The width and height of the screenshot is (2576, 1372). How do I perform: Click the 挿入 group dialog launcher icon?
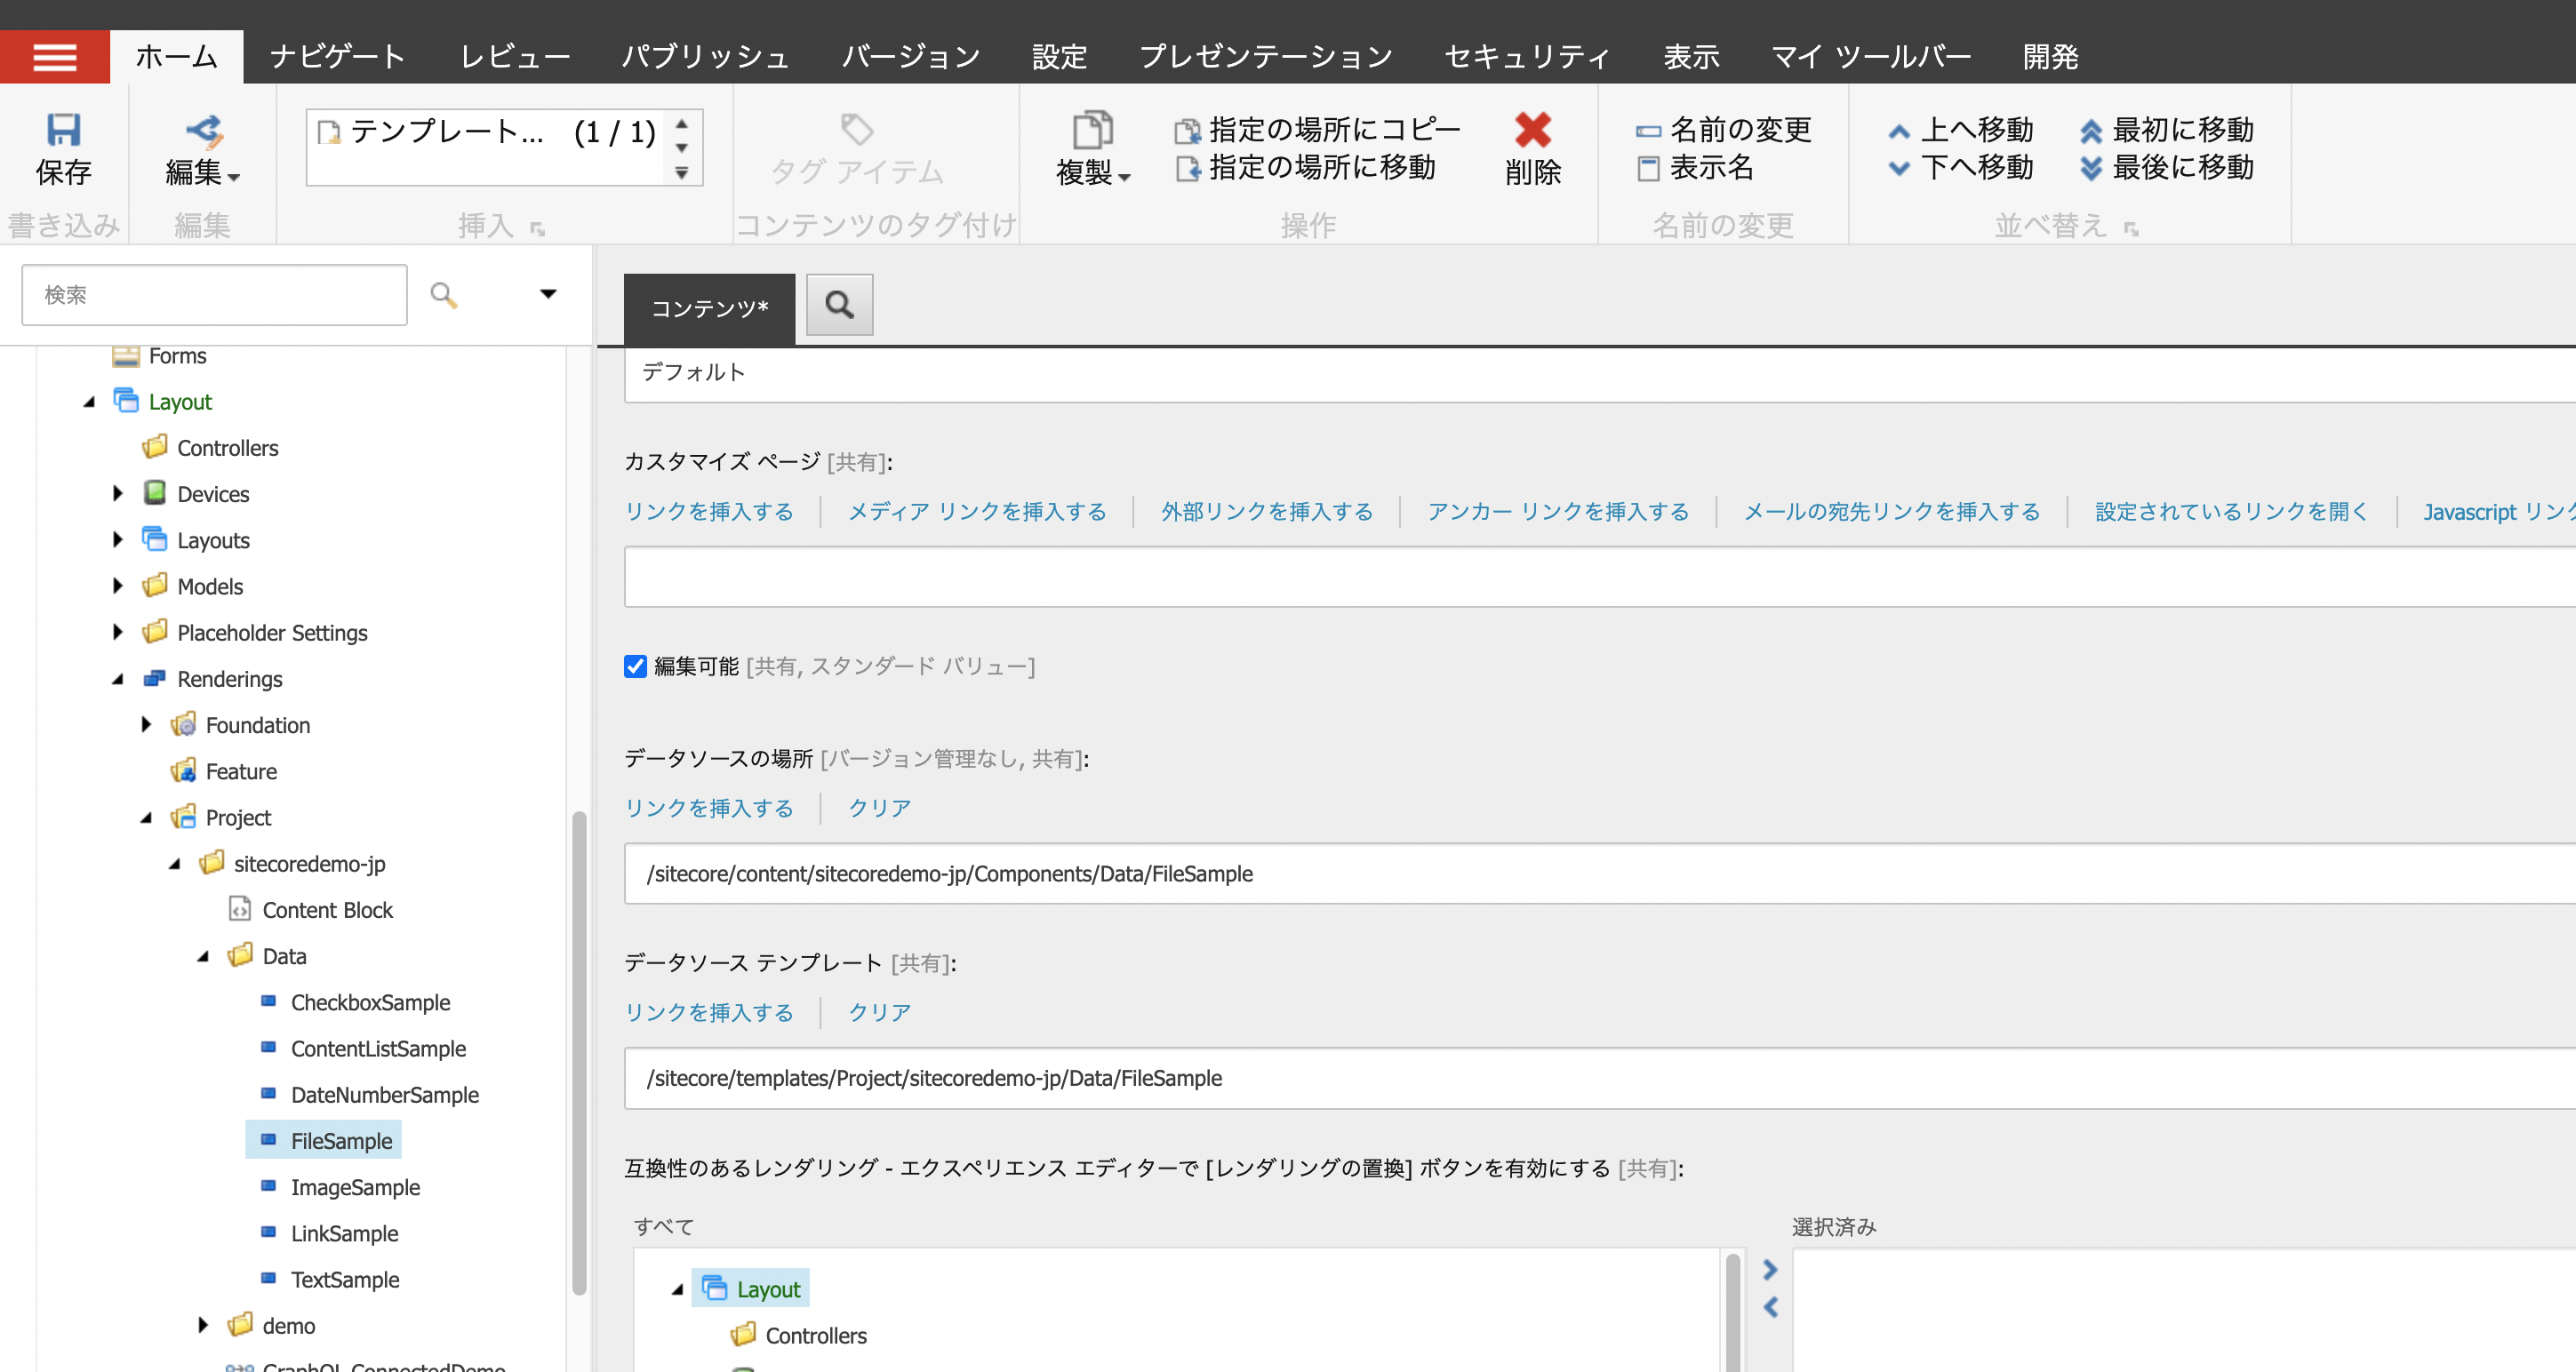537,229
